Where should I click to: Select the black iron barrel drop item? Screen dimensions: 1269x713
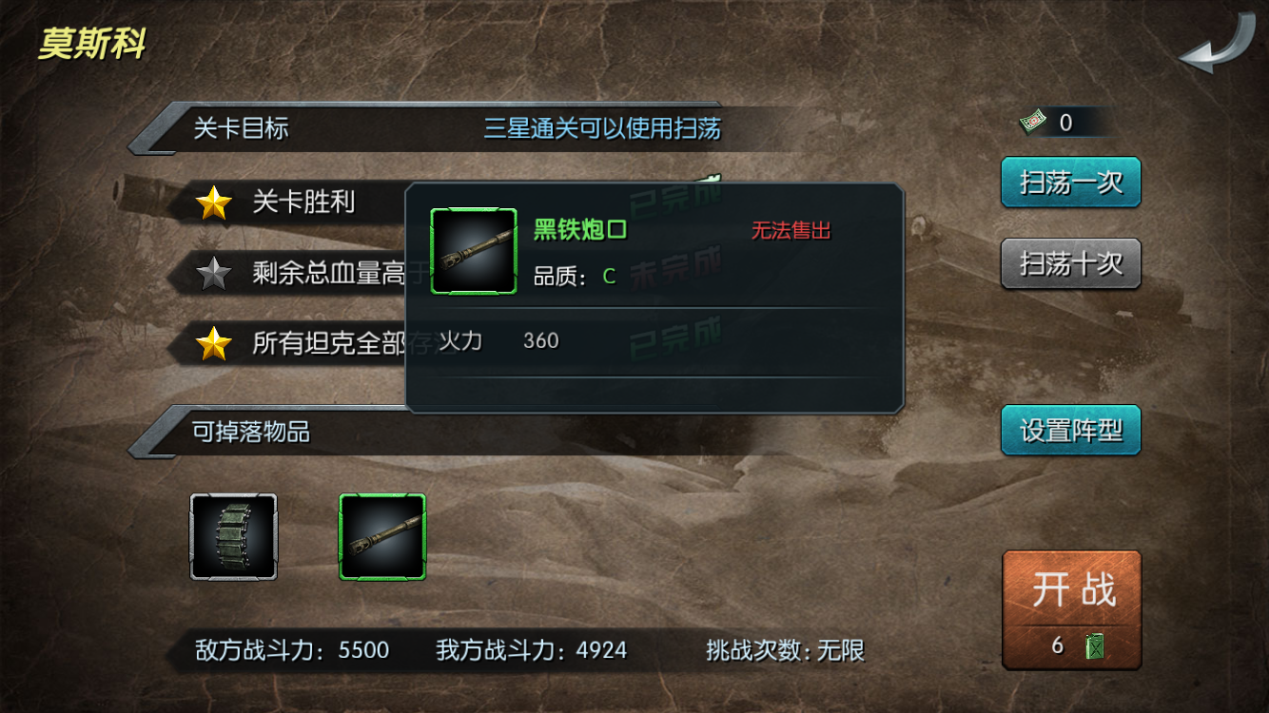coord(382,537)
